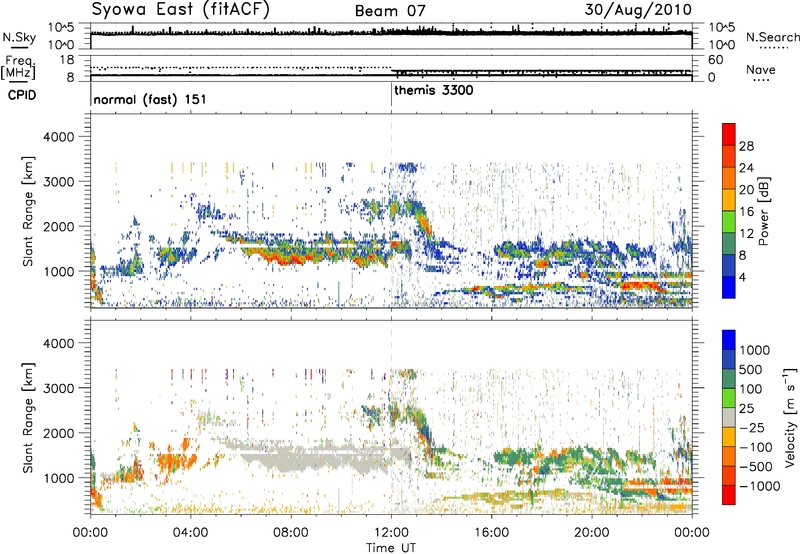Click the '12:00' time axis label
This screenshot has height=554, width=800.
(391, 533)
